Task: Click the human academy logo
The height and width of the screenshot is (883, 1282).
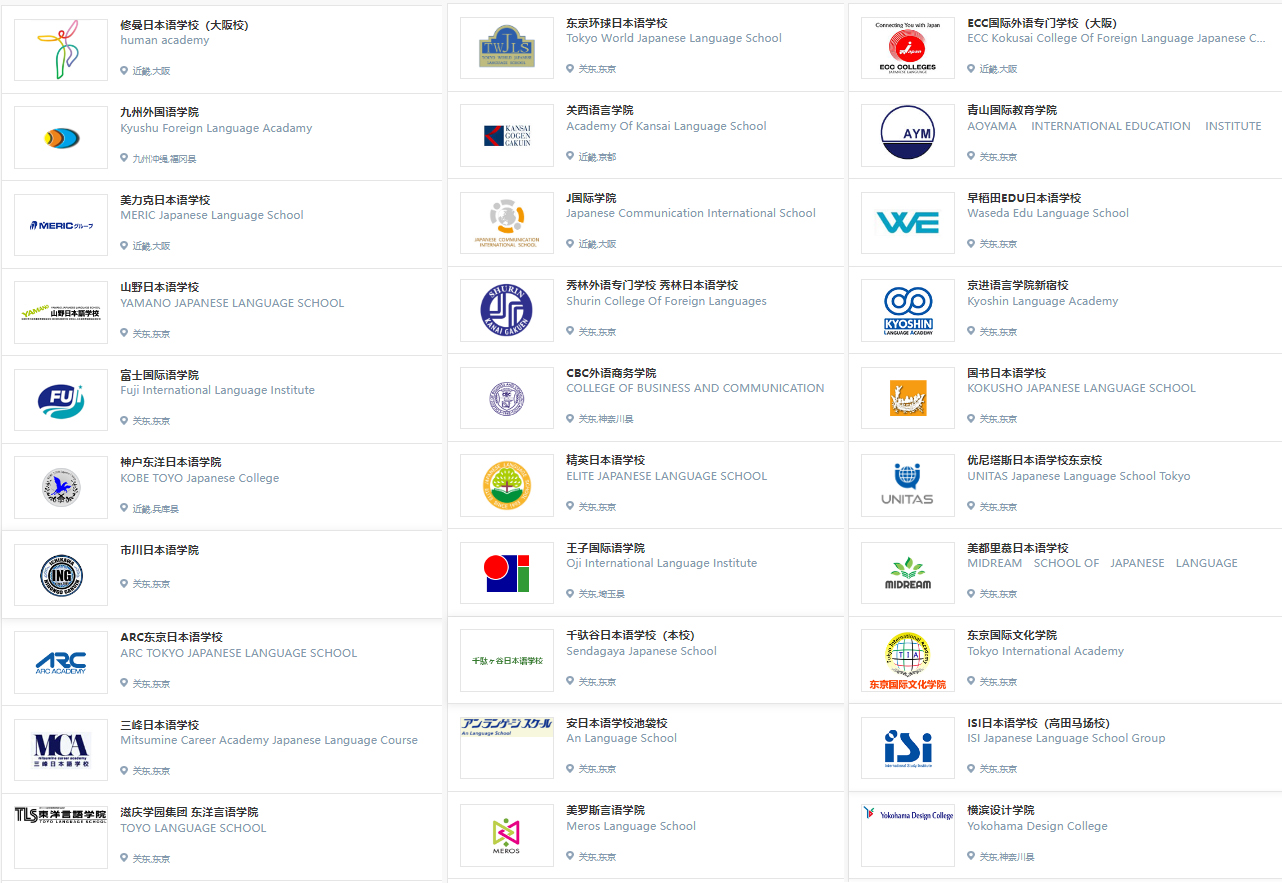Action: 60,49
